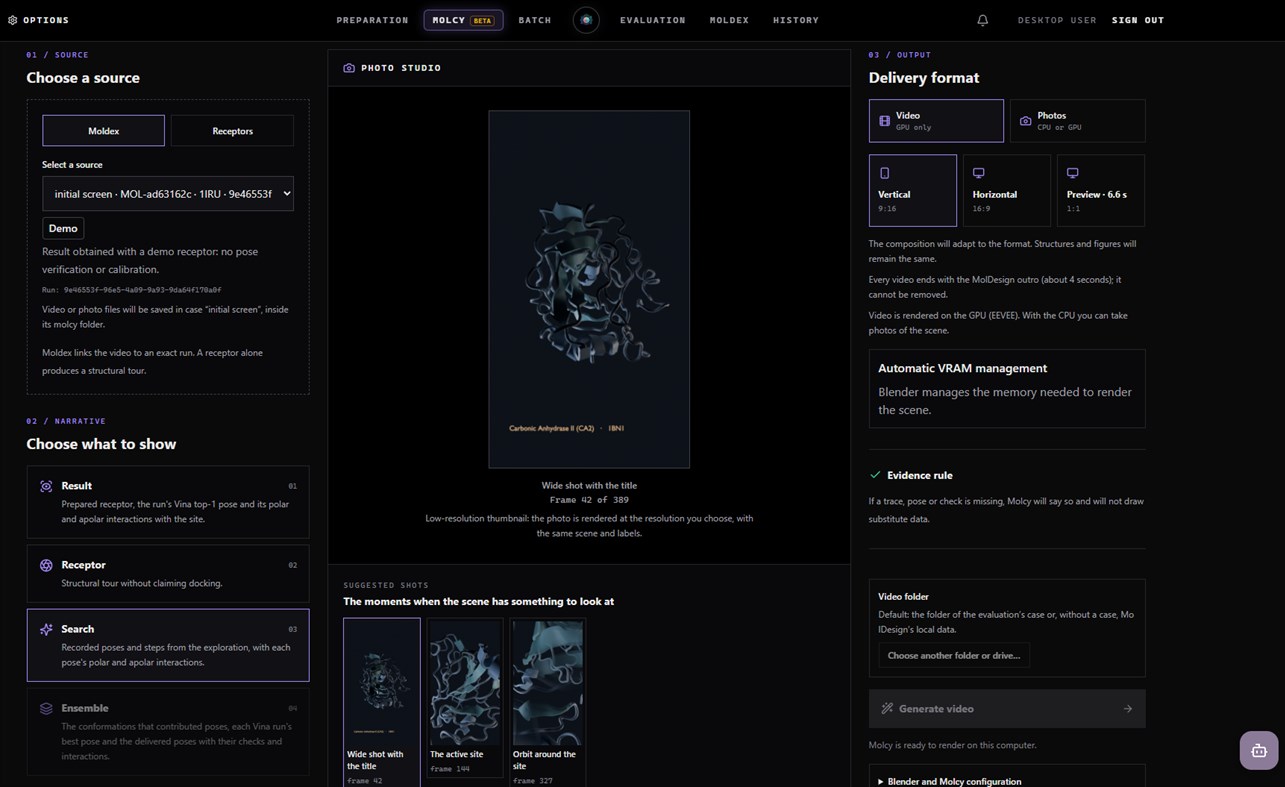
Task: Open the source selection dropdown
Action: (x=168, y=194)
